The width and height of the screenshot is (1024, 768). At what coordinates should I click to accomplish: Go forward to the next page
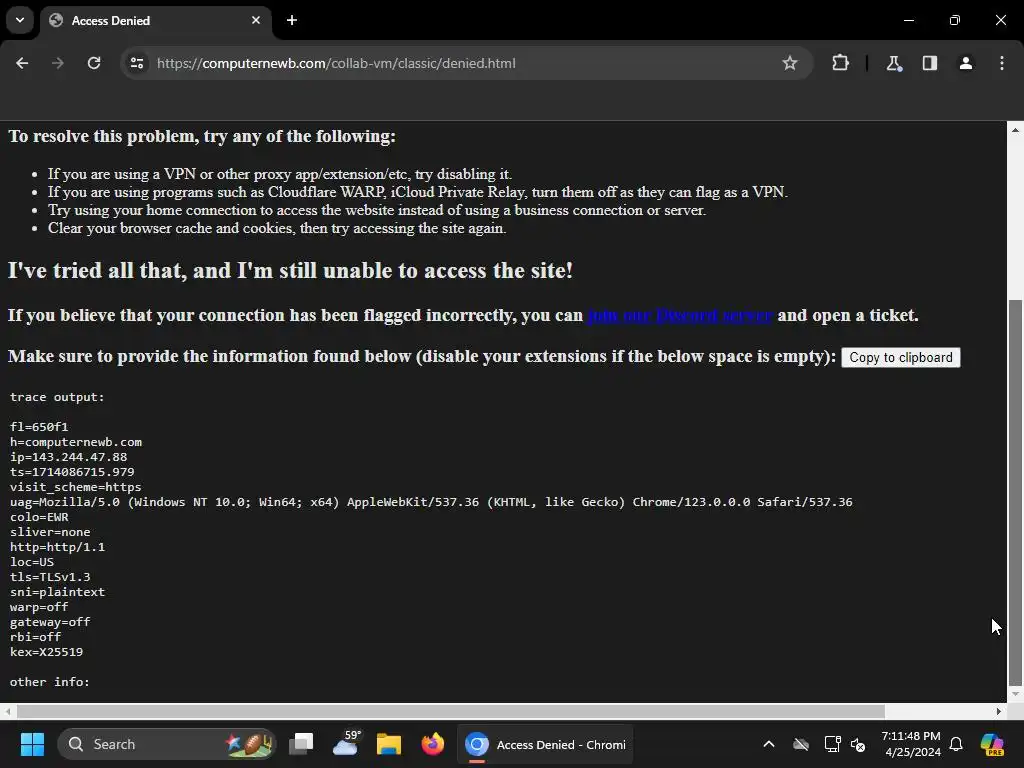click(57, 63)
